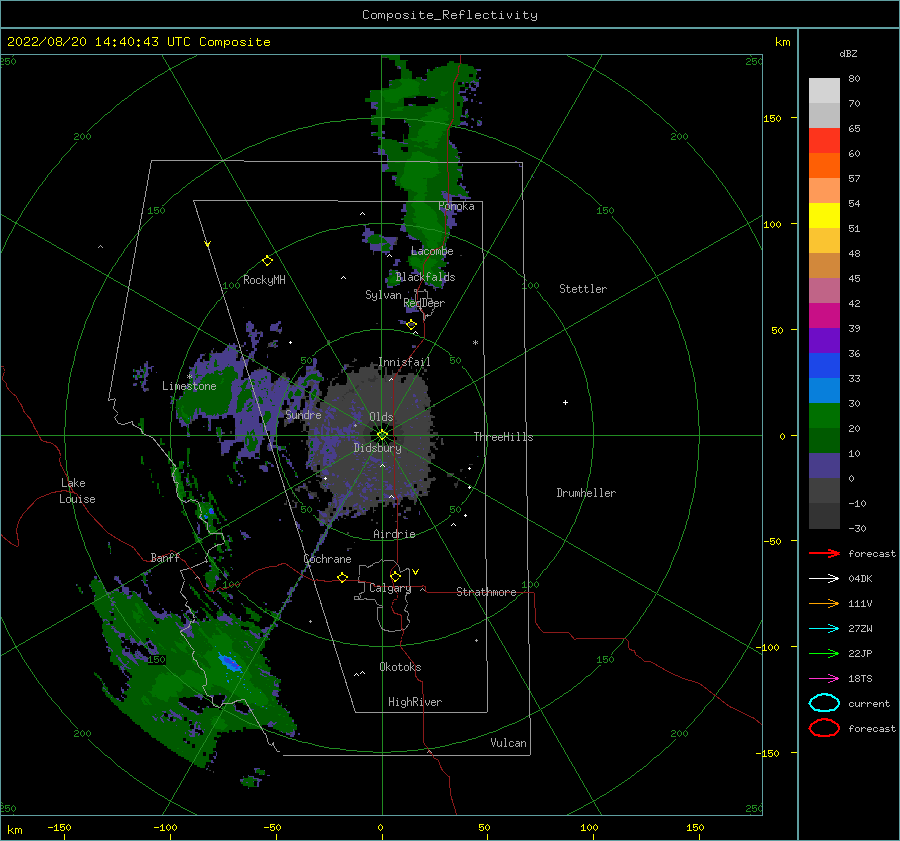Click the Vulcan label
The image size is (900, 841).
coord(508,743)
